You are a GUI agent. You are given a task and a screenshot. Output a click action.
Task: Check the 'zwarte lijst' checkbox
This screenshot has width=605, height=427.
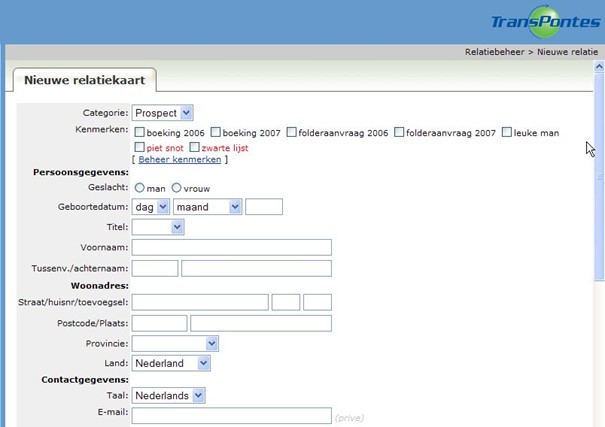click(x=195, y=148)
